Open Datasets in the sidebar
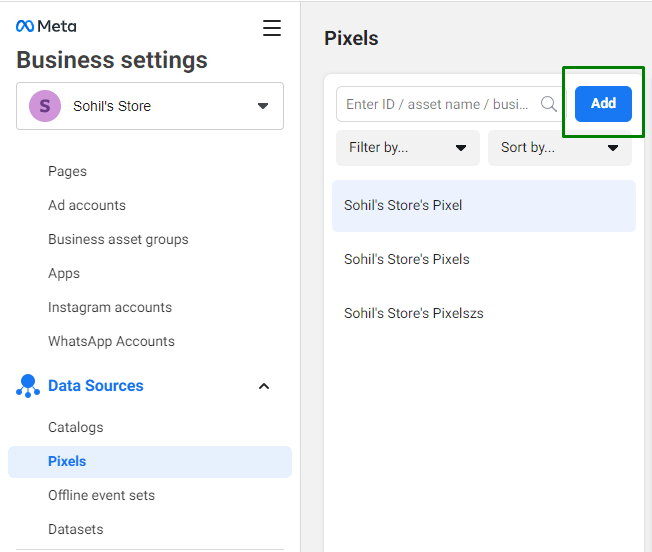 76,529
